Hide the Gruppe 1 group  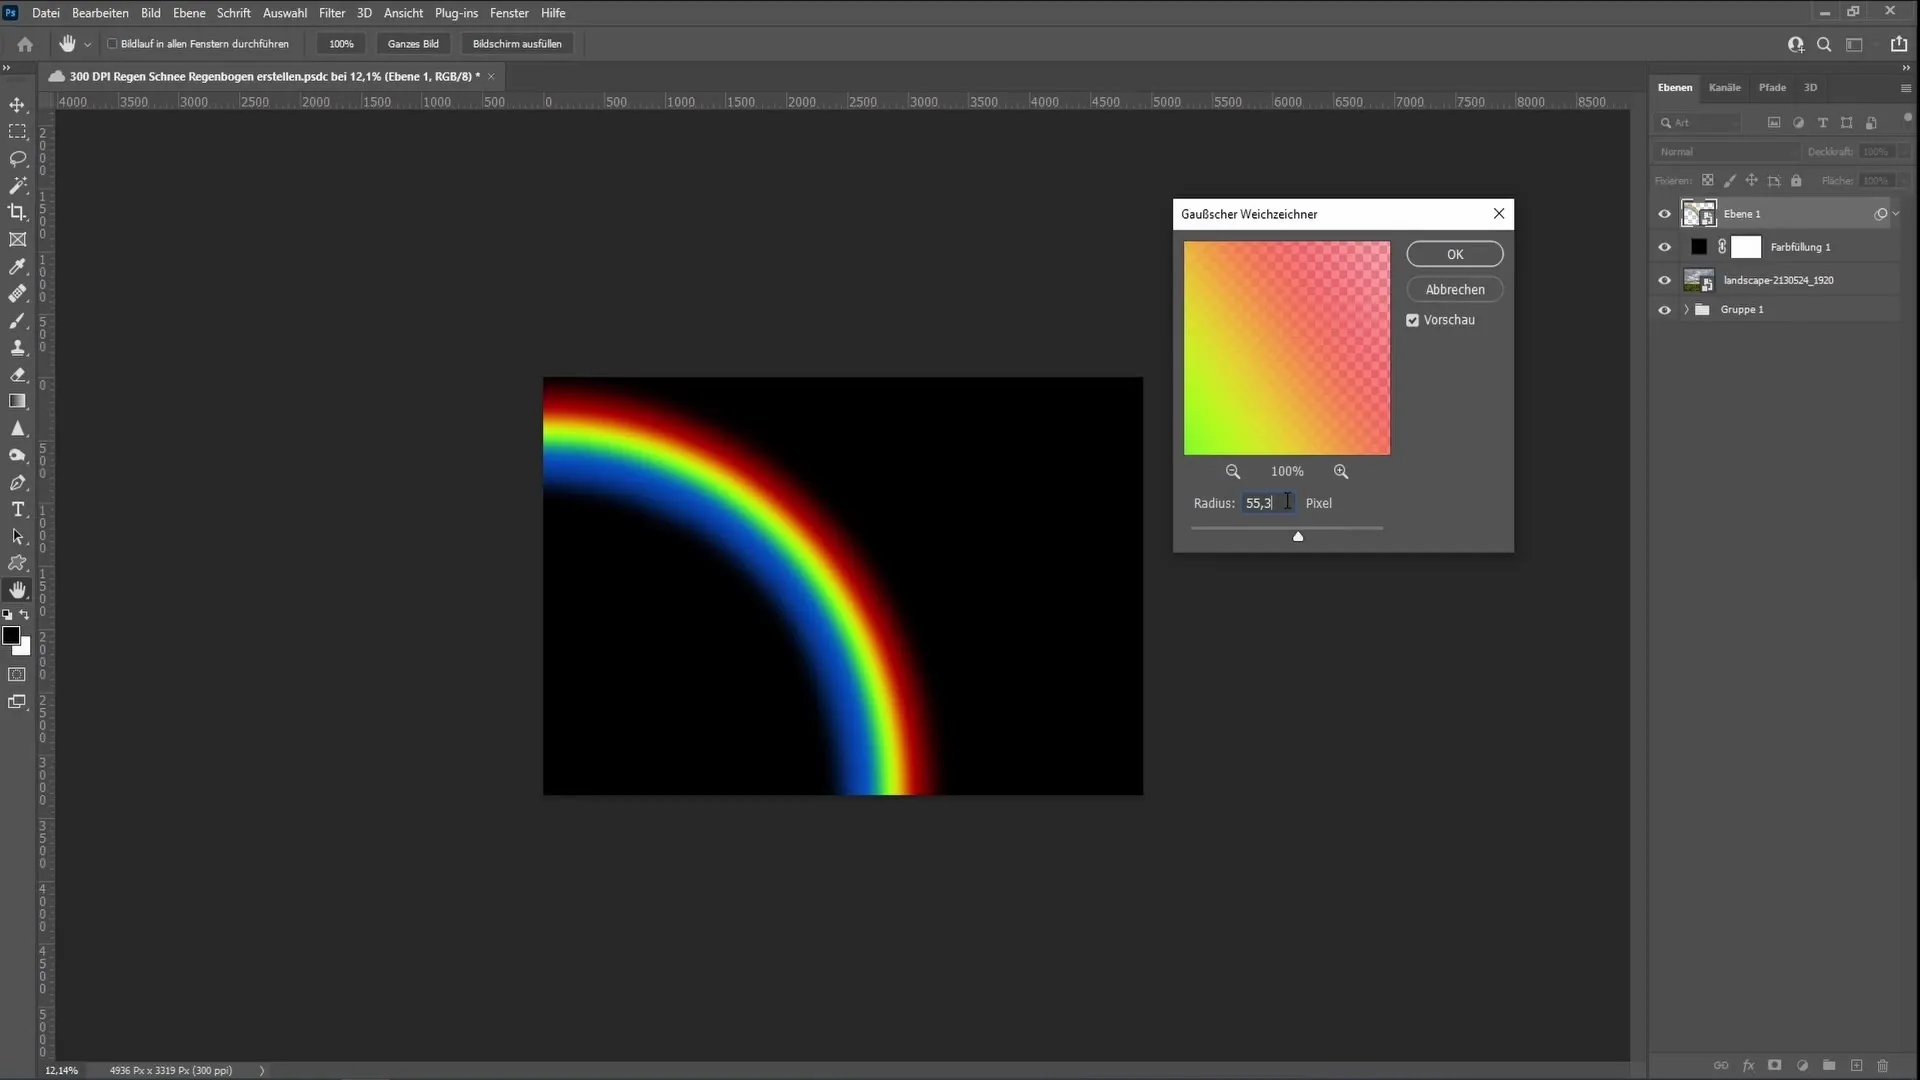coord(1664,310)
